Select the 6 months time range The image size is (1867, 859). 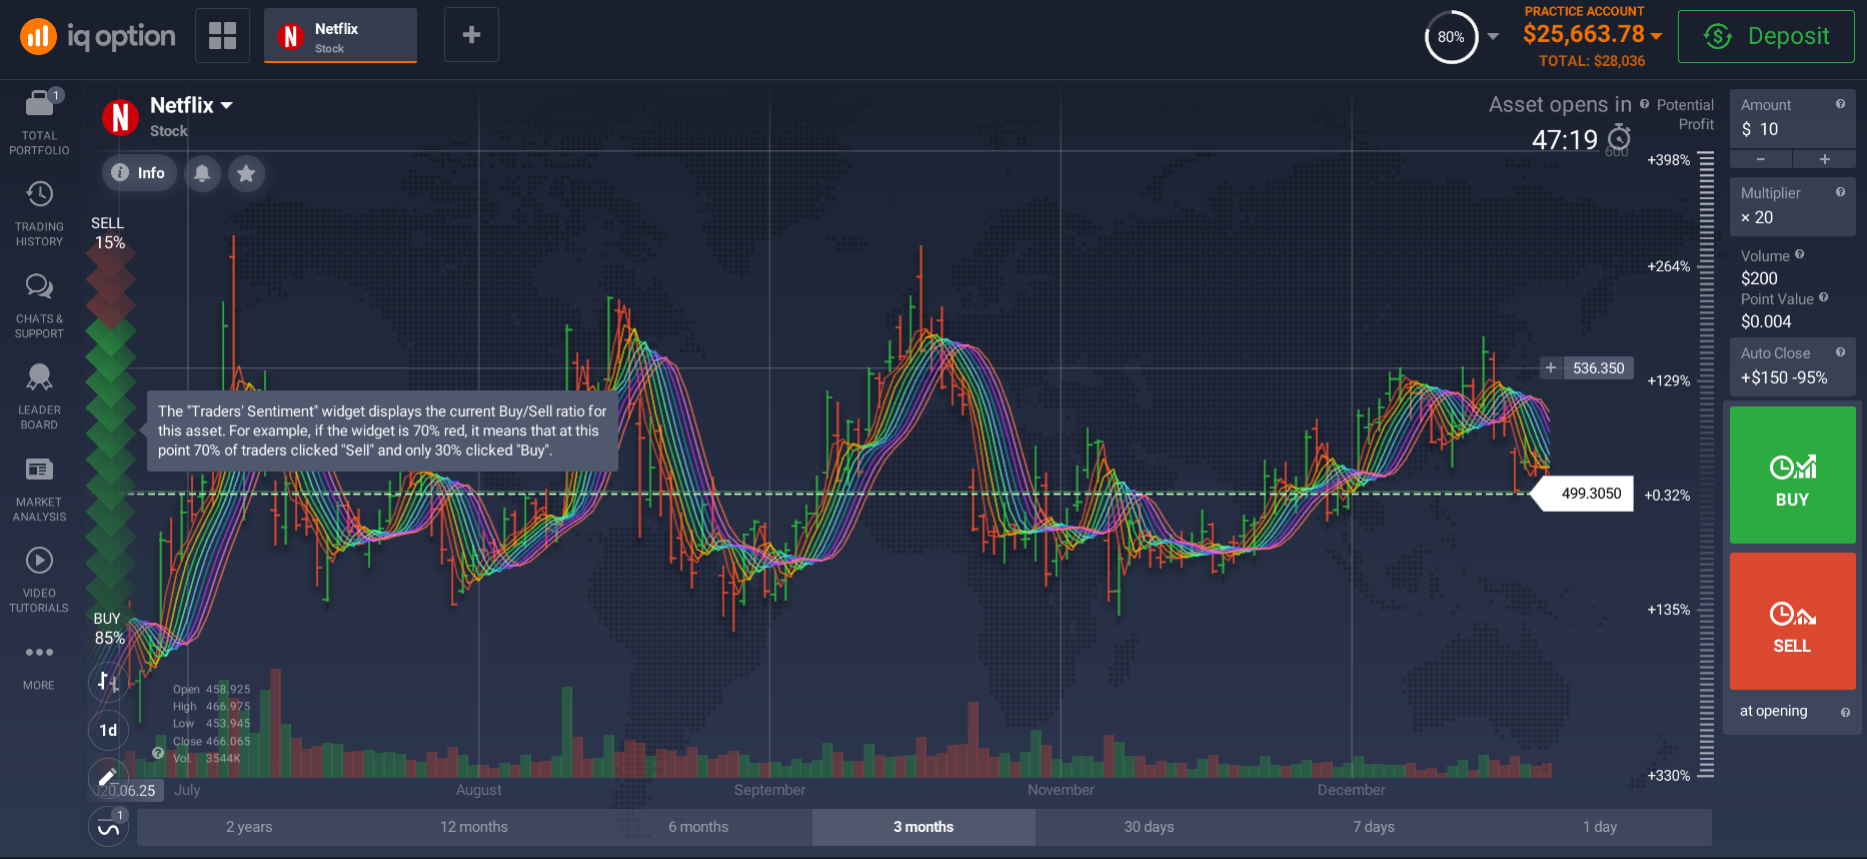(698, 827)
